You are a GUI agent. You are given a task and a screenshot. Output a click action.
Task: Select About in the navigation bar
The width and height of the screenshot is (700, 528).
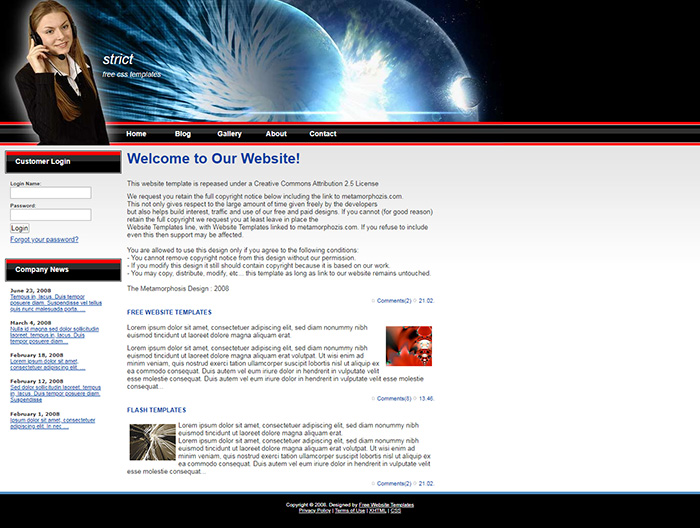pyautogui.click(x=276, y=133)
